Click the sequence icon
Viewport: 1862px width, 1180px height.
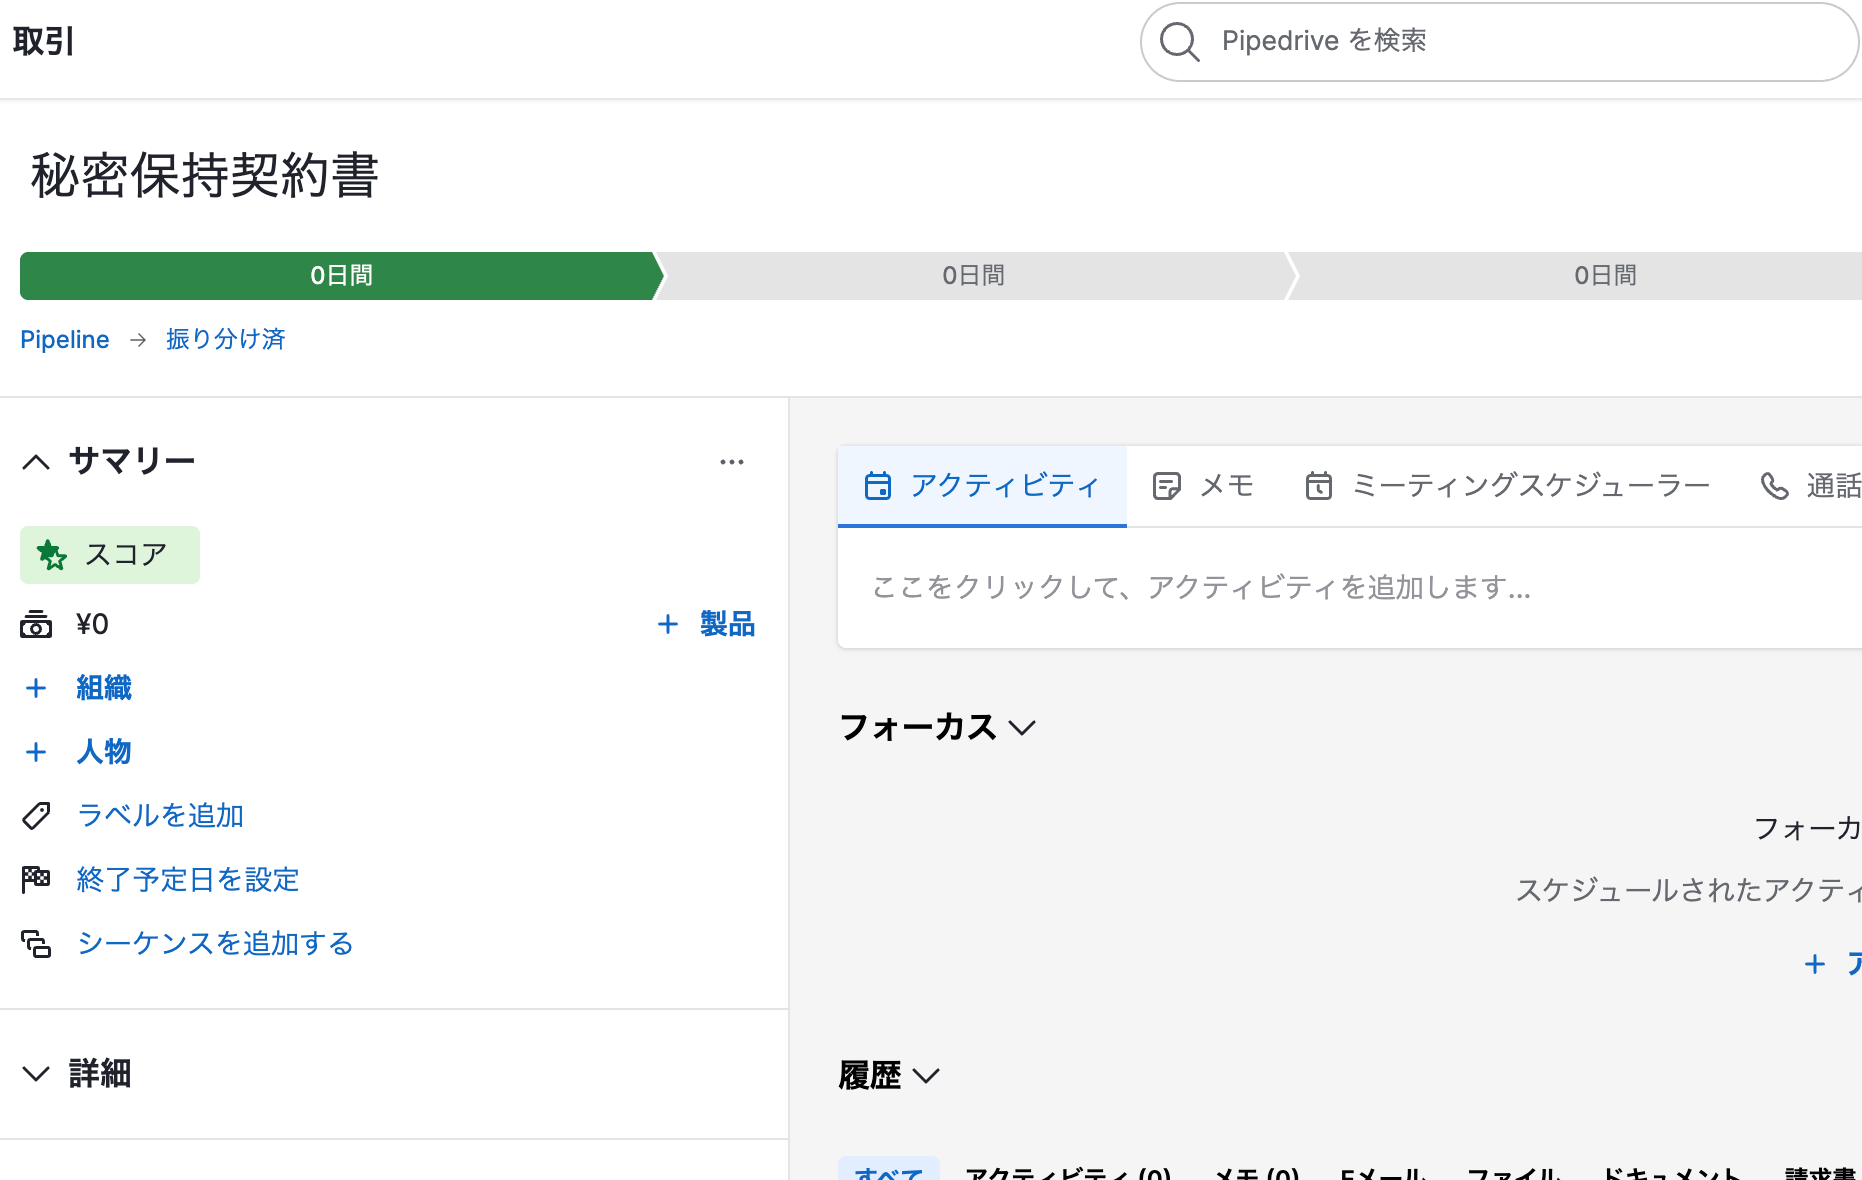tap(36, 943)
